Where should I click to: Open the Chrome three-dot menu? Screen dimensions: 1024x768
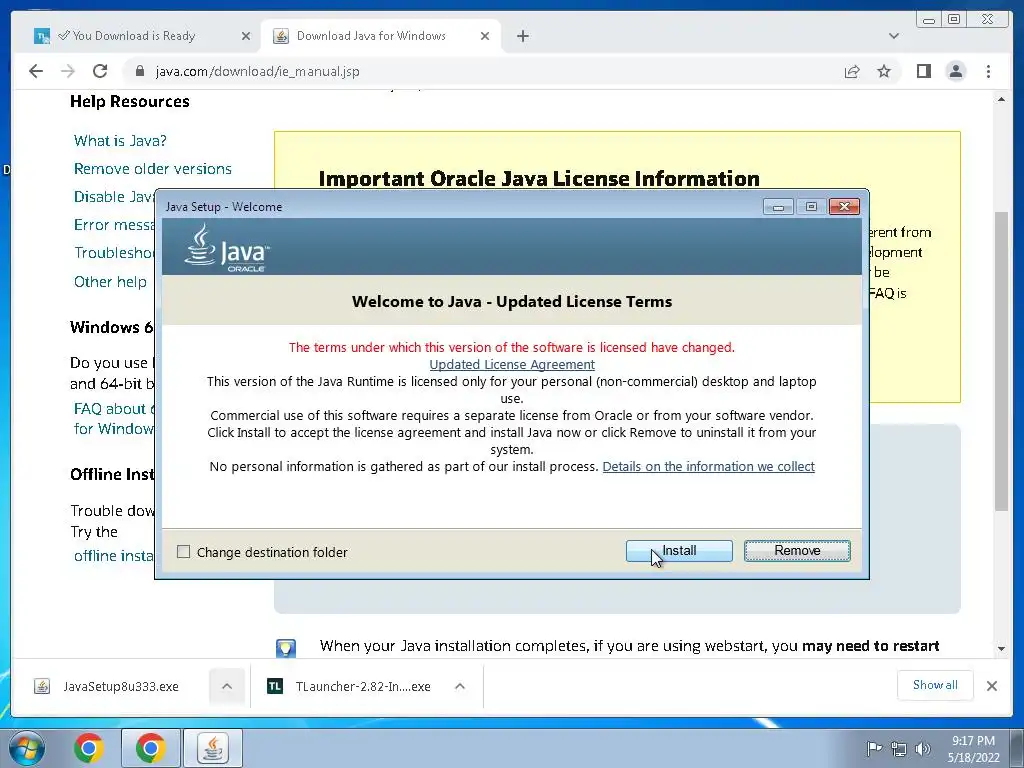[988, 71]
